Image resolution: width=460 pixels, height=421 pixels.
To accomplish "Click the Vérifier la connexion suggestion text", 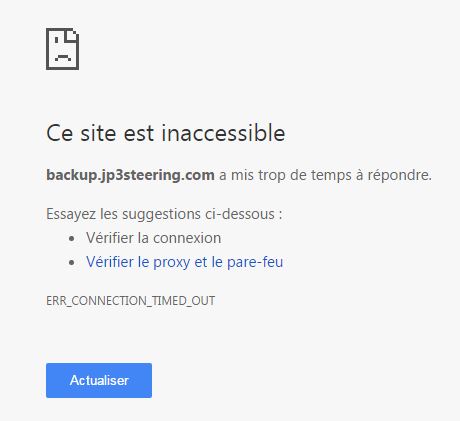I will [x=153, y=238].
